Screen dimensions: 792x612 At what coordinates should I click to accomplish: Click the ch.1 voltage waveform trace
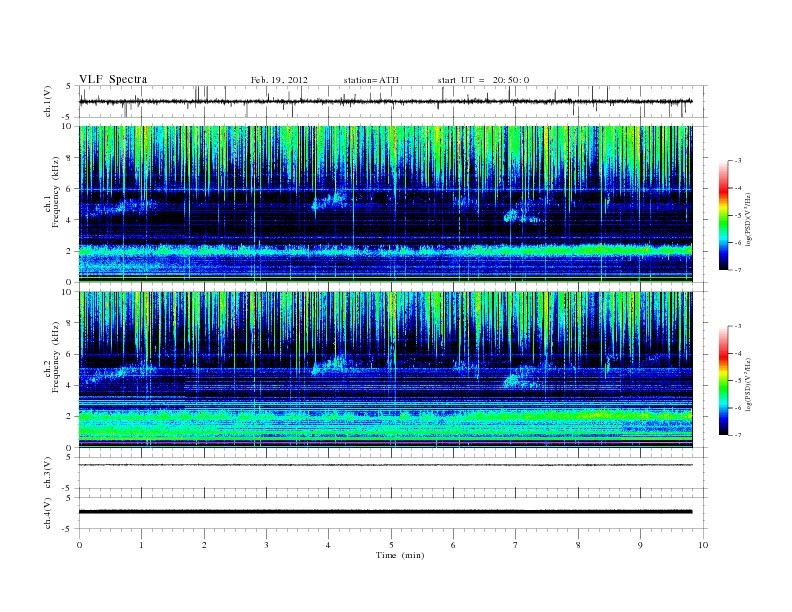386,101
